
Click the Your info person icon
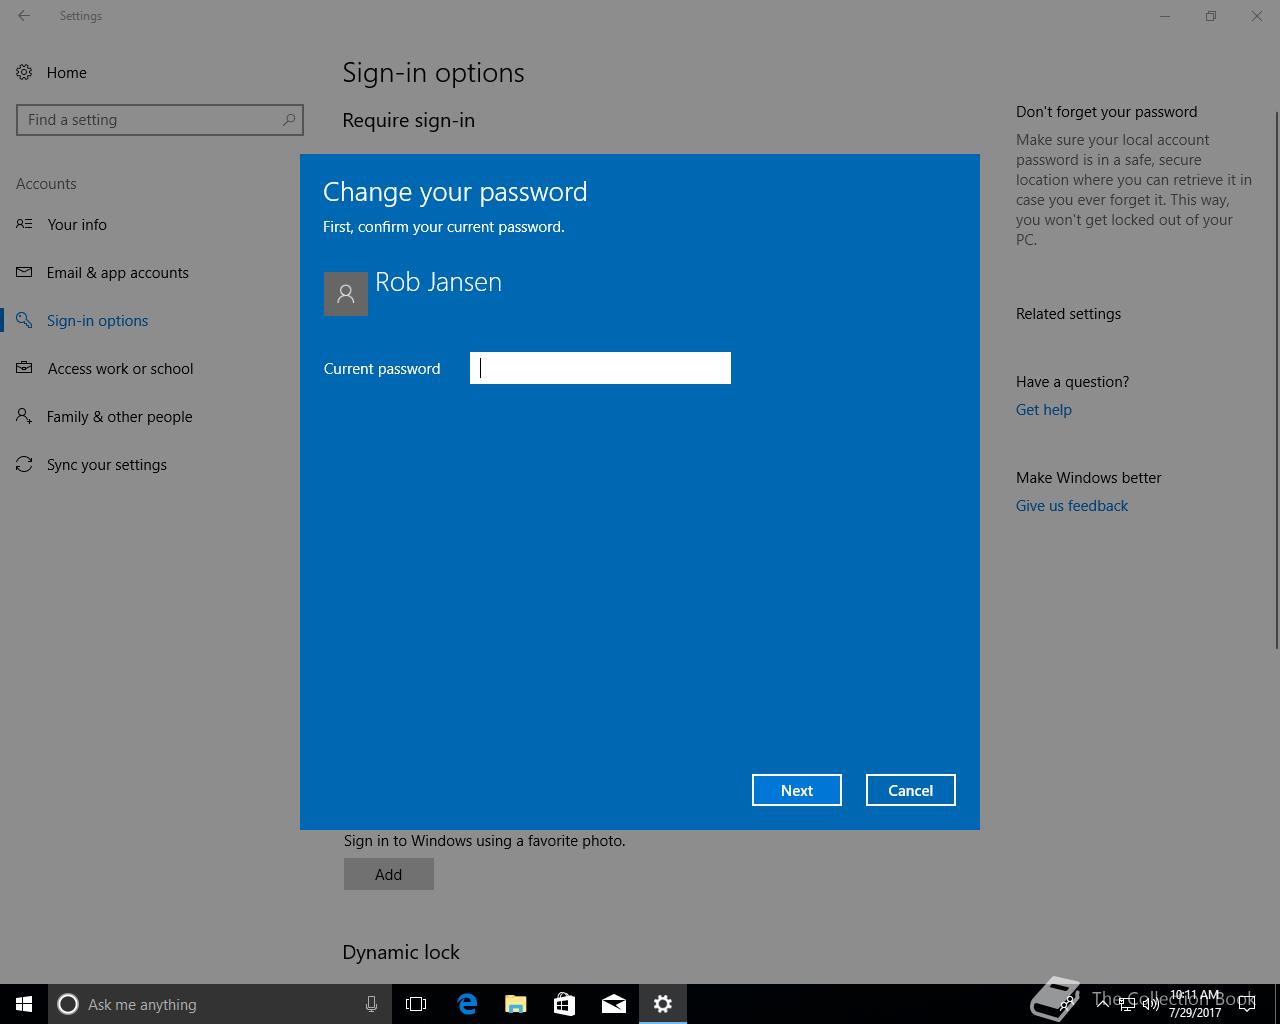[x=24, y=224]
